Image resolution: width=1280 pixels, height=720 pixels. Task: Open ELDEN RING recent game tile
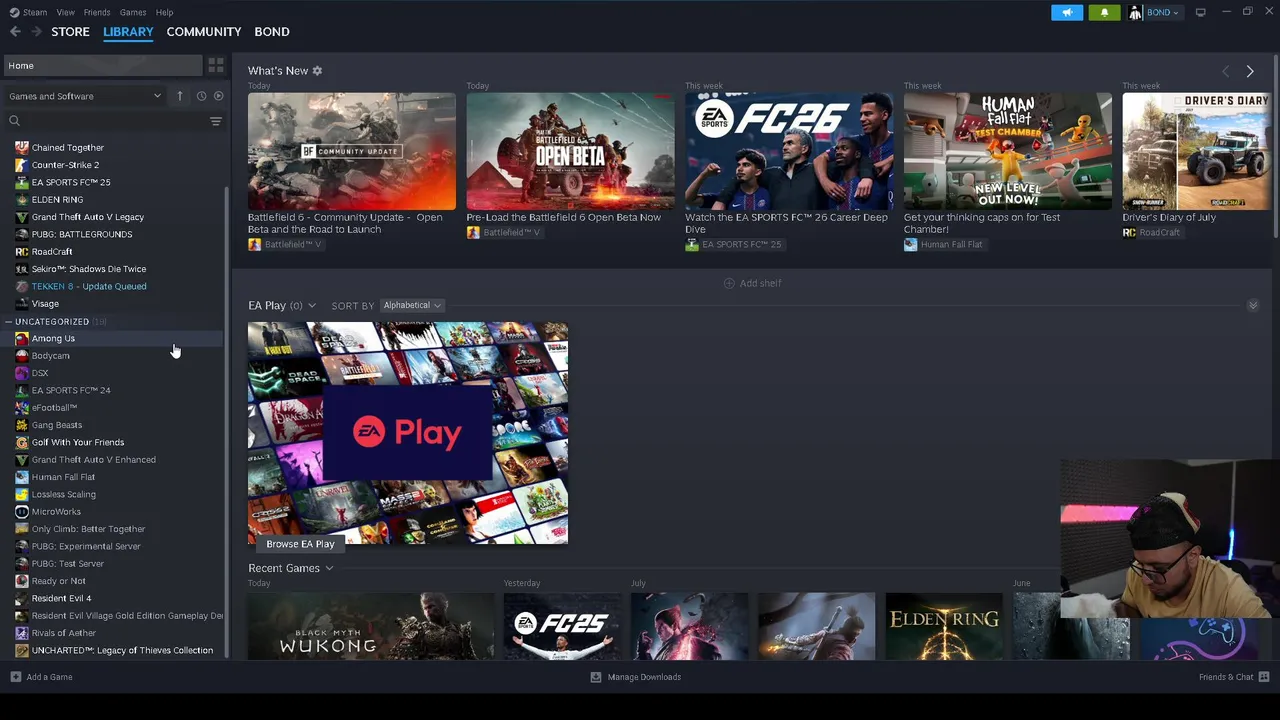pyautogui.click(x=944, y=626)
